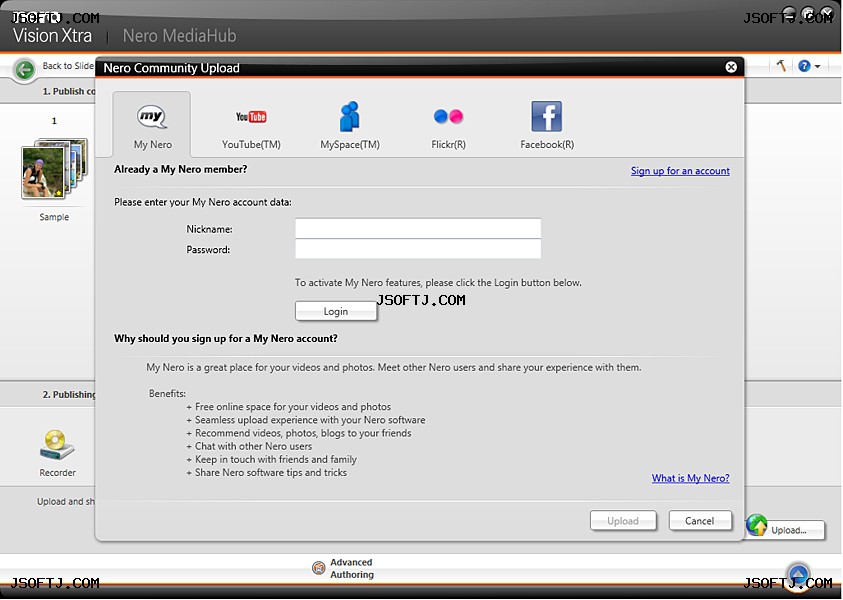Open the What is My Nero? link
The image size is (843, 600).
click(690, 478)
